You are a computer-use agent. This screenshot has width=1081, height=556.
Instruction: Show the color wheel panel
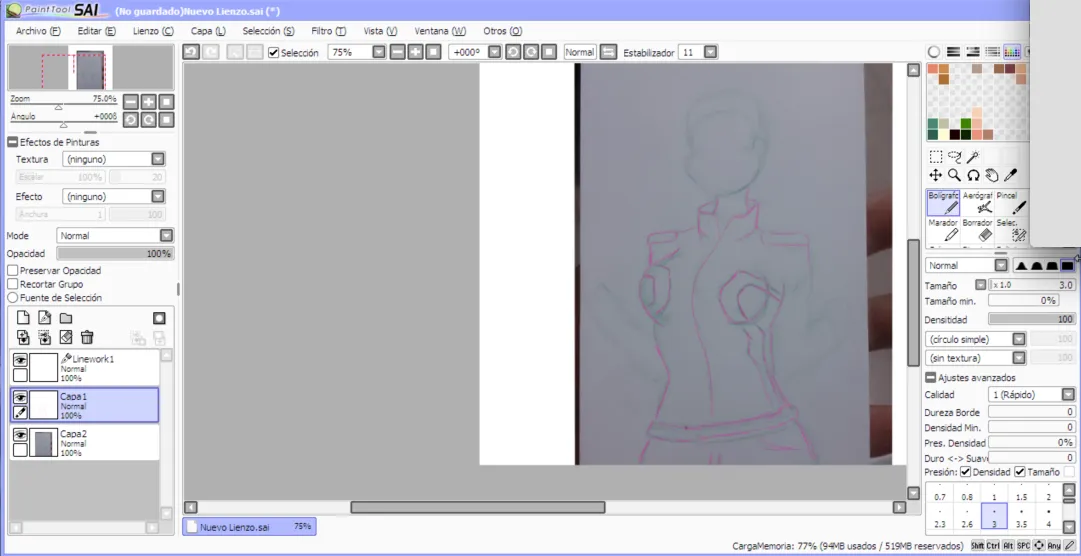(934, 52)
